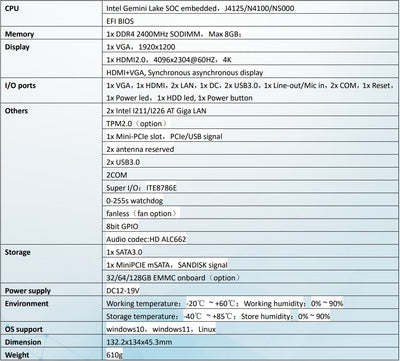Select the DDR4 2400MHz SODIMM cell
Image resolution: width=400 pixels, height=361 pixels.
(x=250, y=34)
